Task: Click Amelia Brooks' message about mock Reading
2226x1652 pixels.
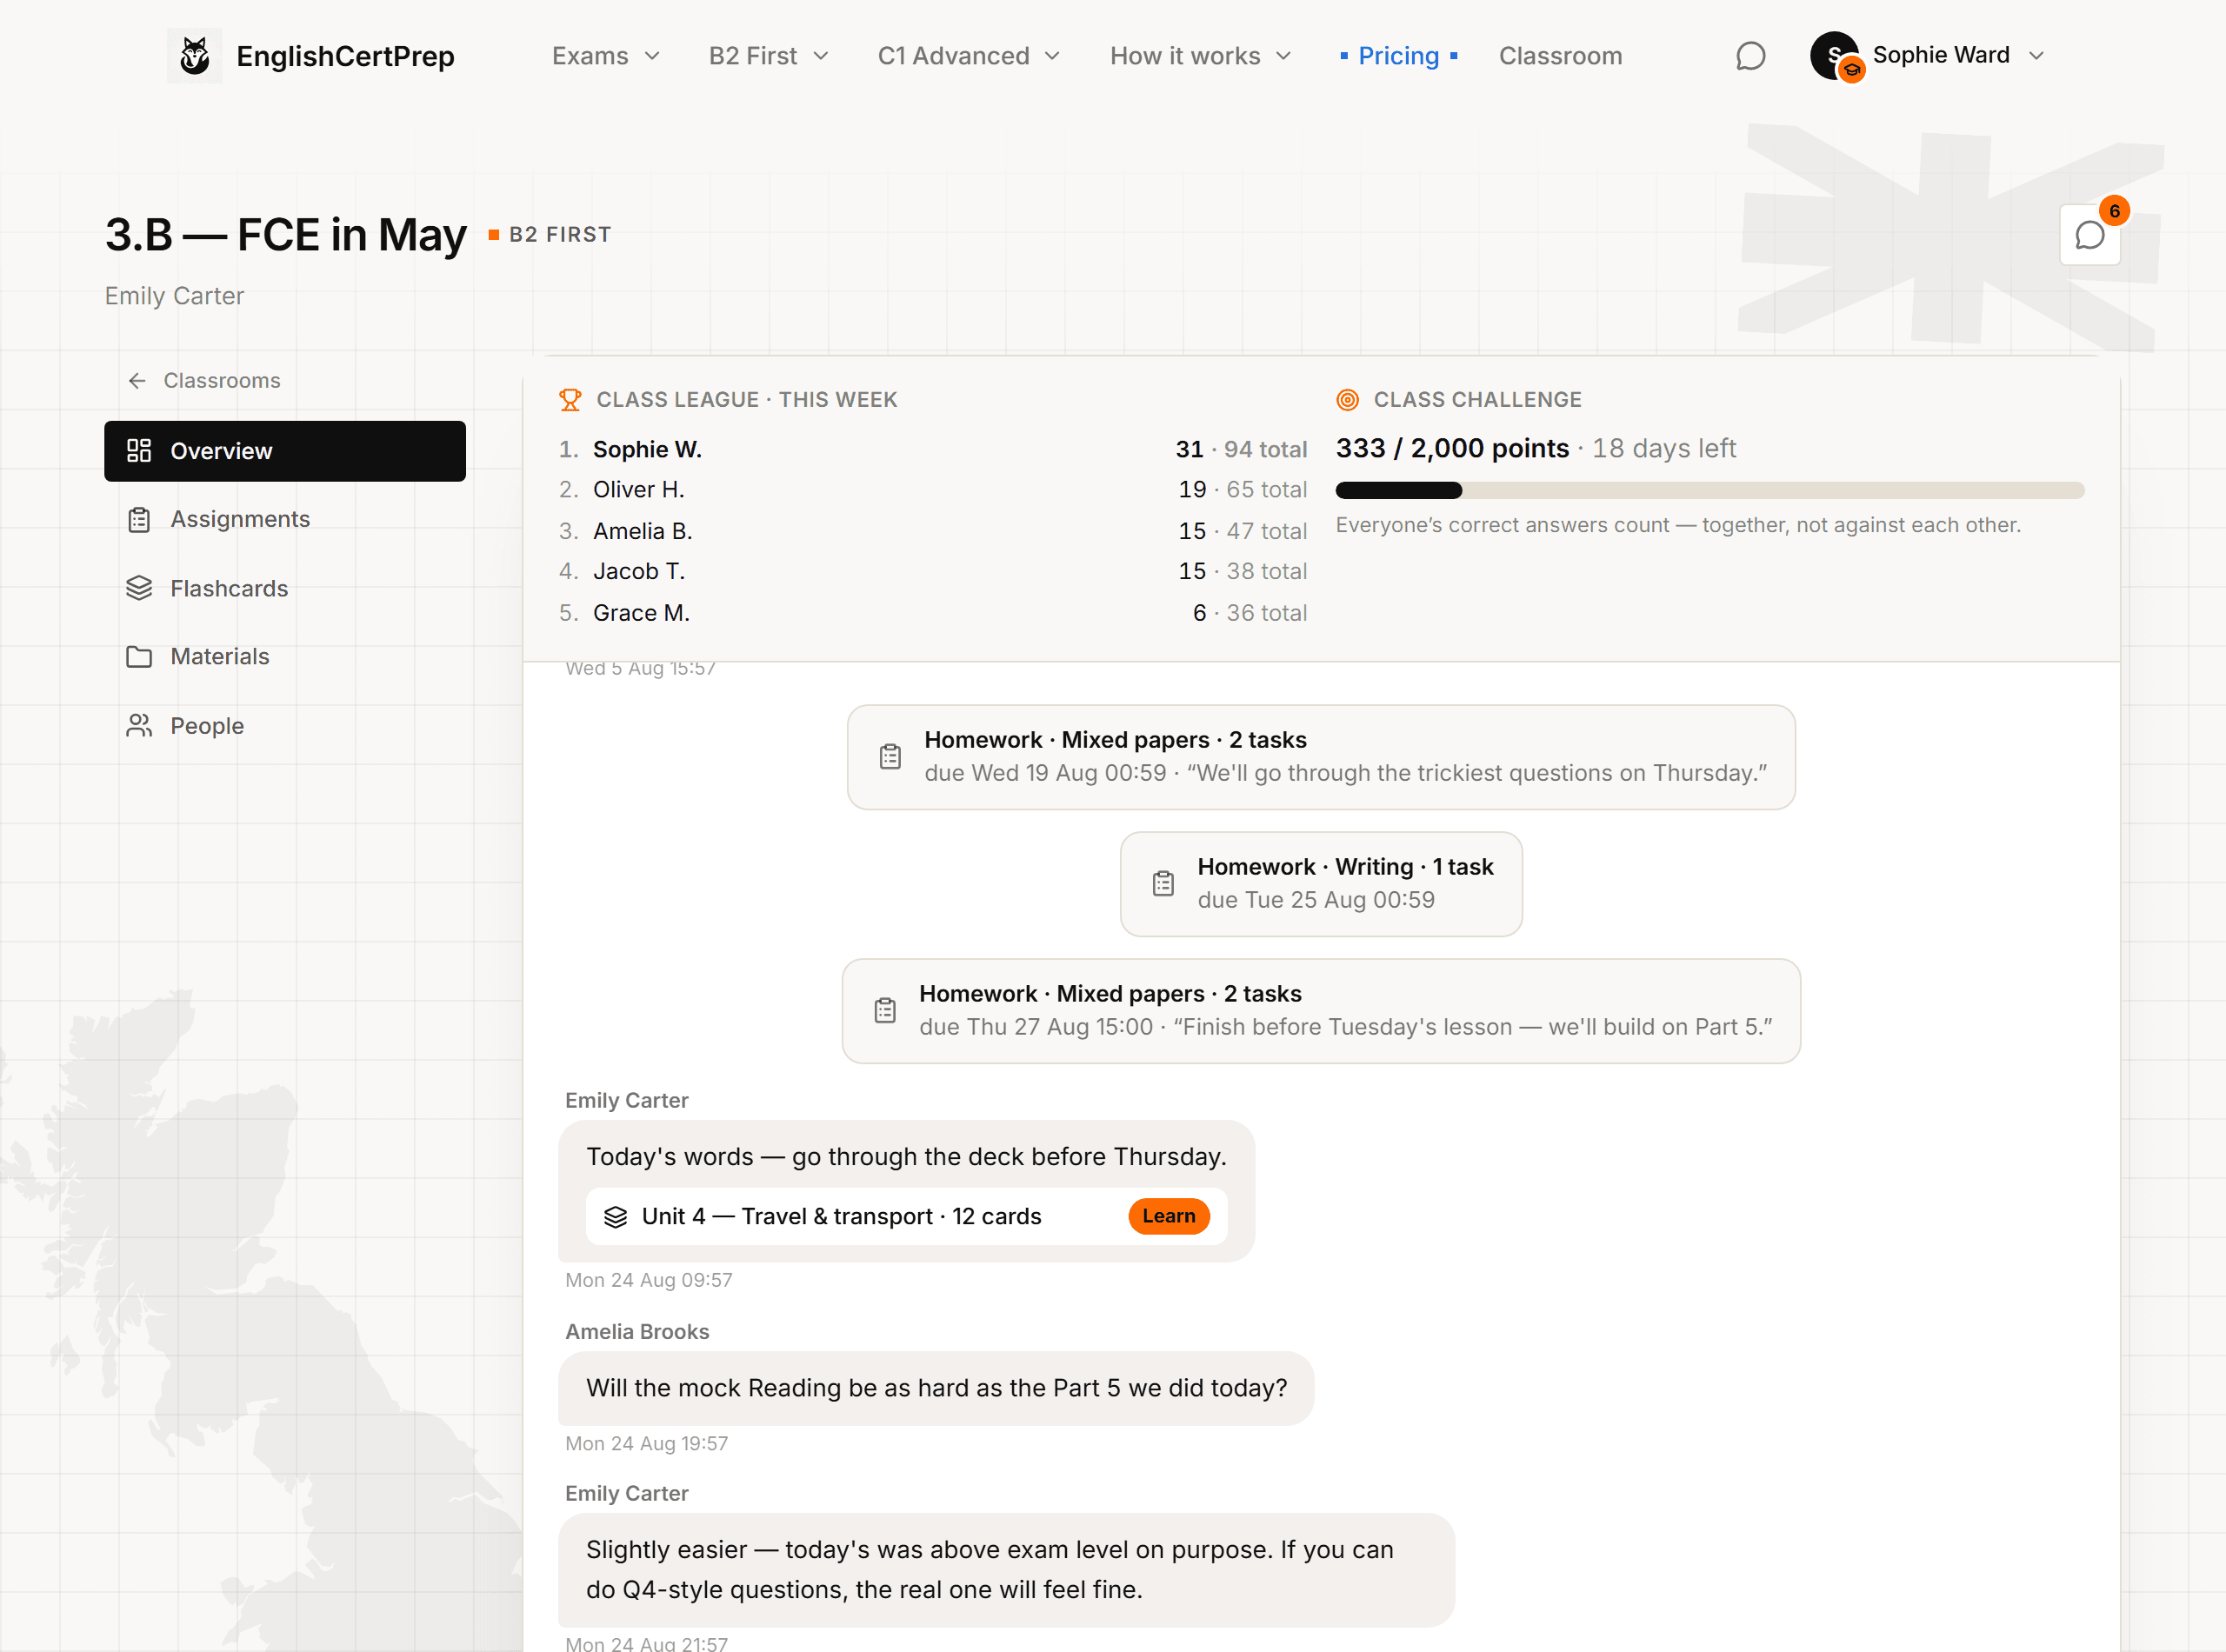Action: point(936,1389)
